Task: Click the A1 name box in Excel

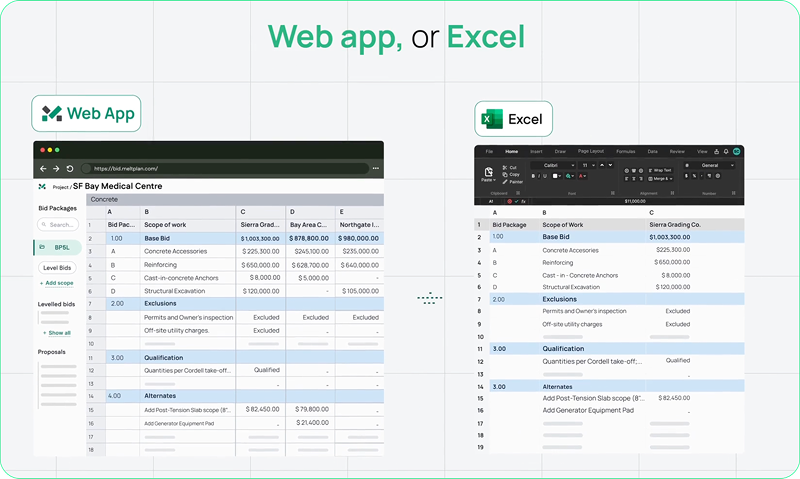Action: 491,201
